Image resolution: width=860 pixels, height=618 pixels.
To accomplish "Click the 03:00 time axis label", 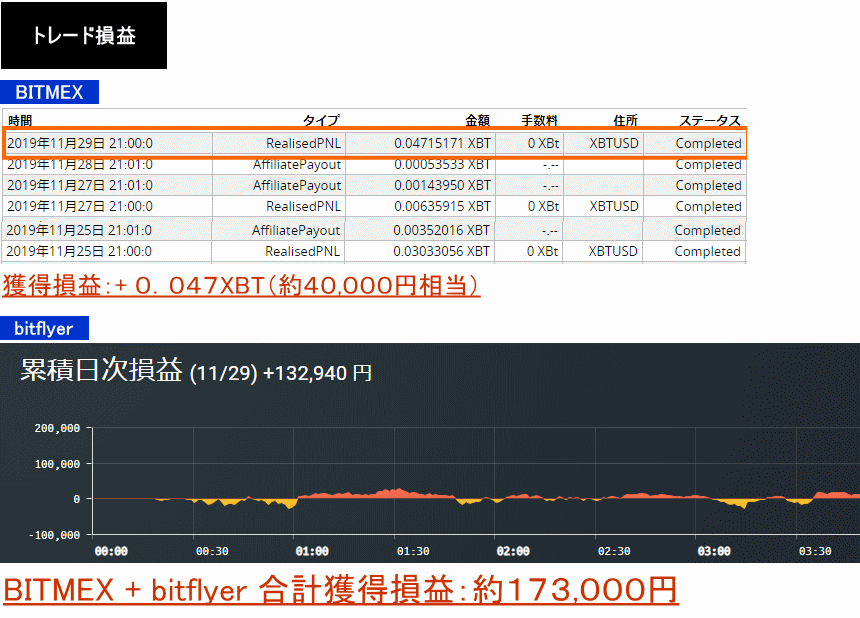I will [x=714, y=551].
